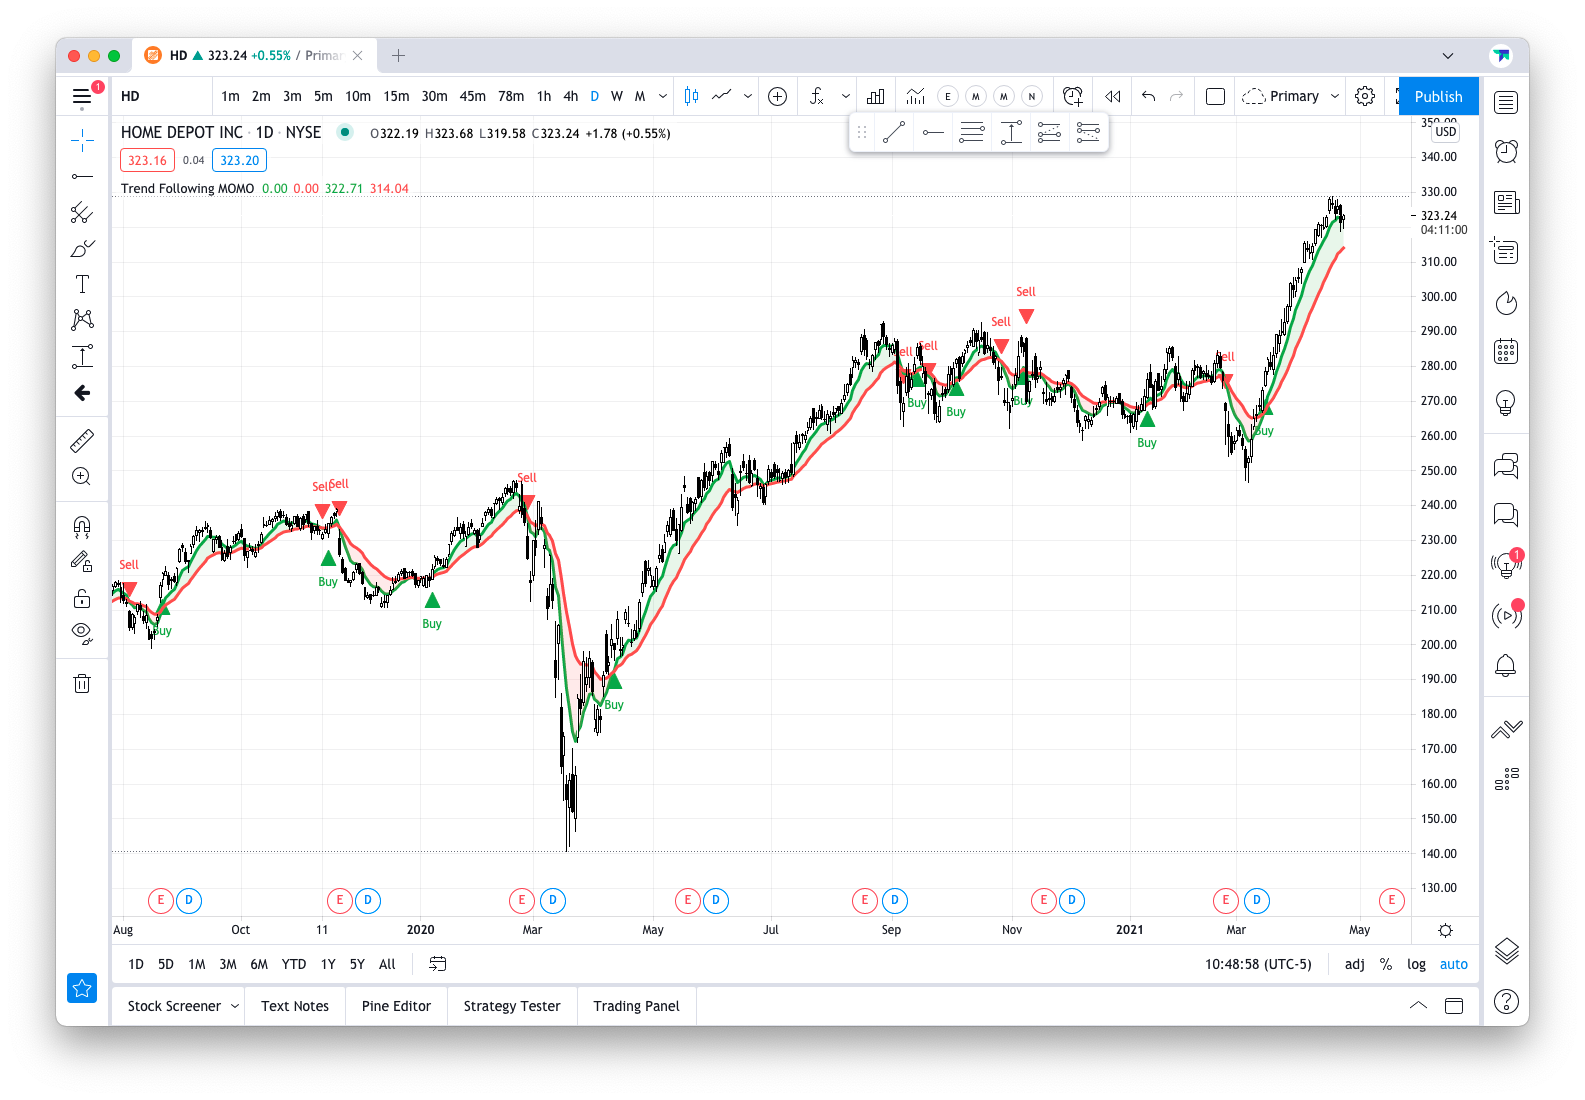Screen dimensions: 1585x1100
Task: Expand the timeframe intervals dropdown arrow
Action: (663, 96)
